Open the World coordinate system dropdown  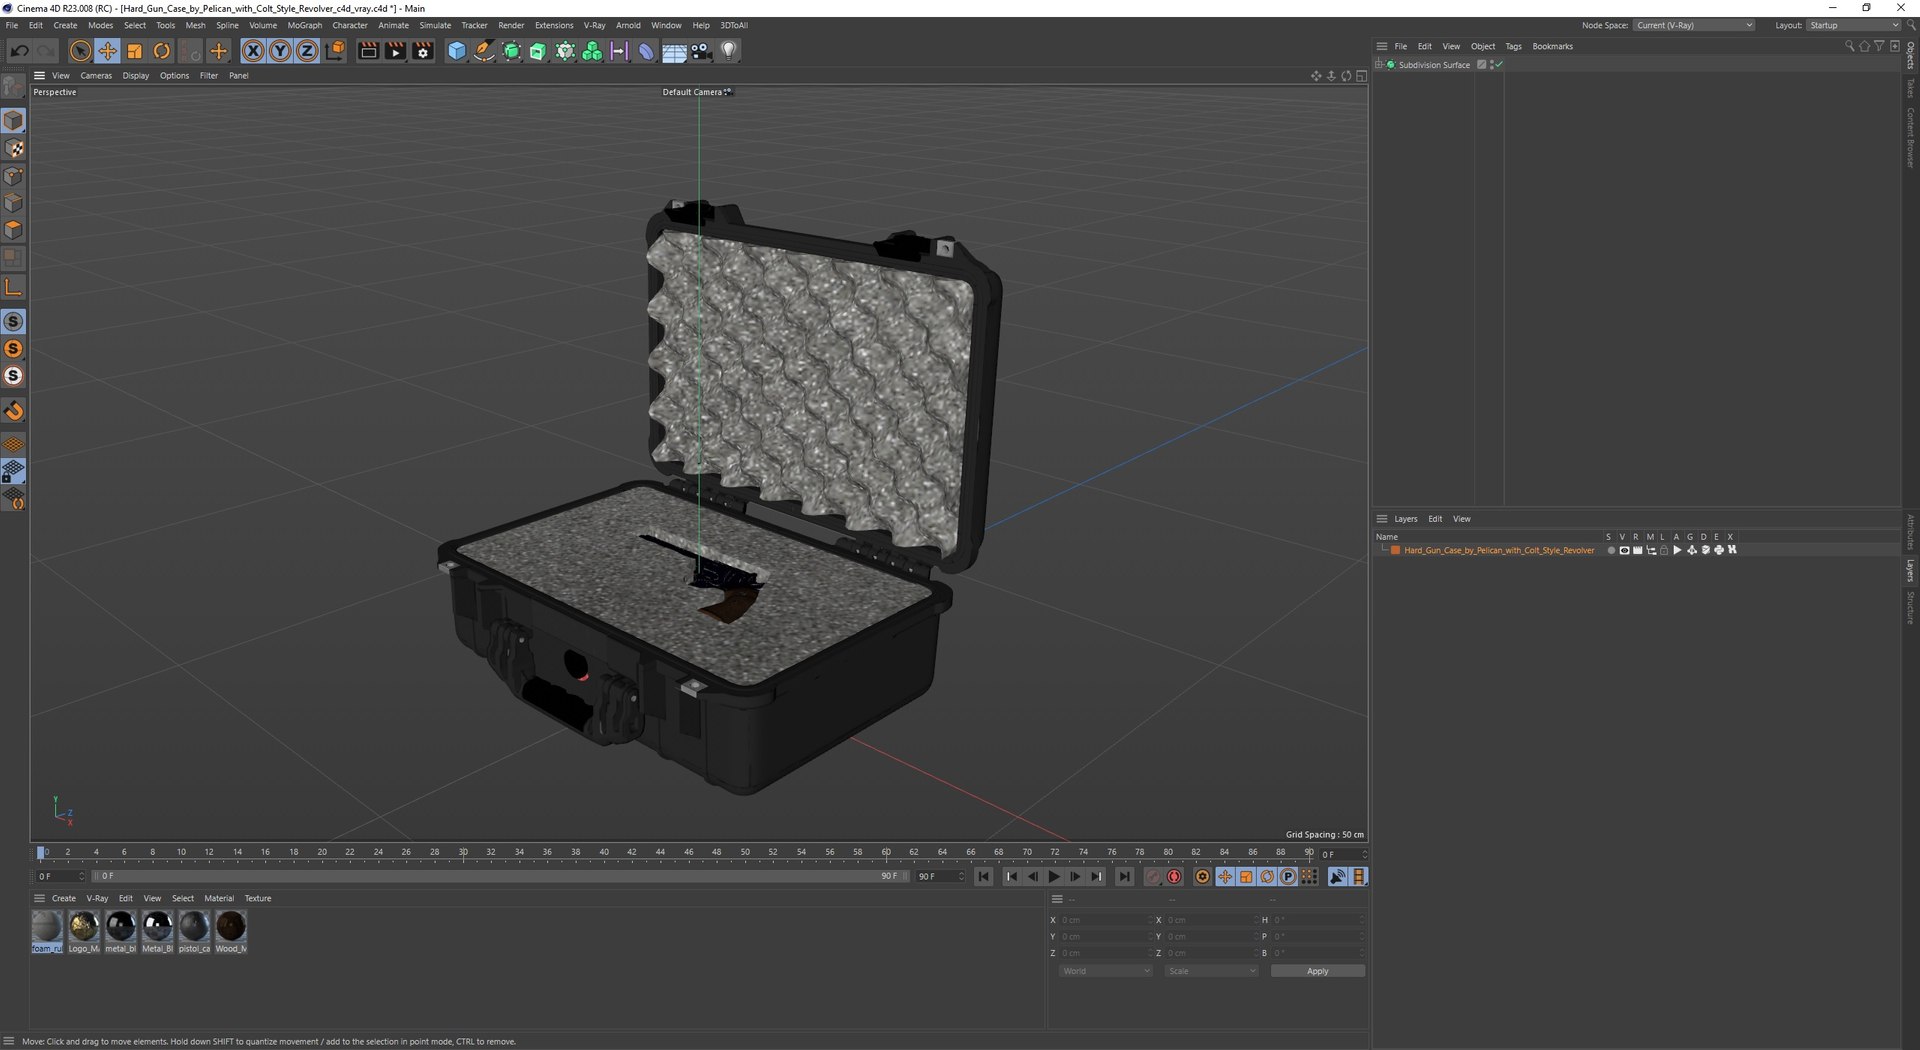[1105, 971]
